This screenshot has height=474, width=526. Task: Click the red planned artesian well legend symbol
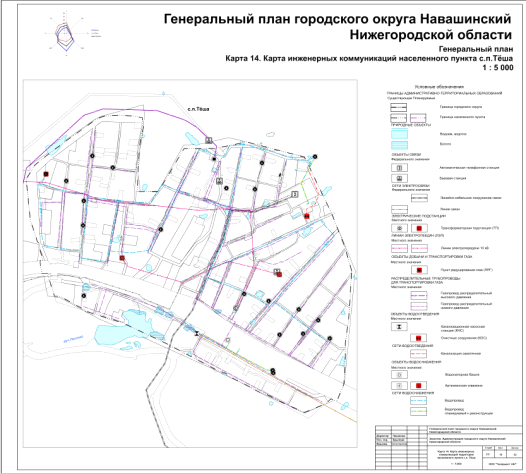[x=418, y=385]
